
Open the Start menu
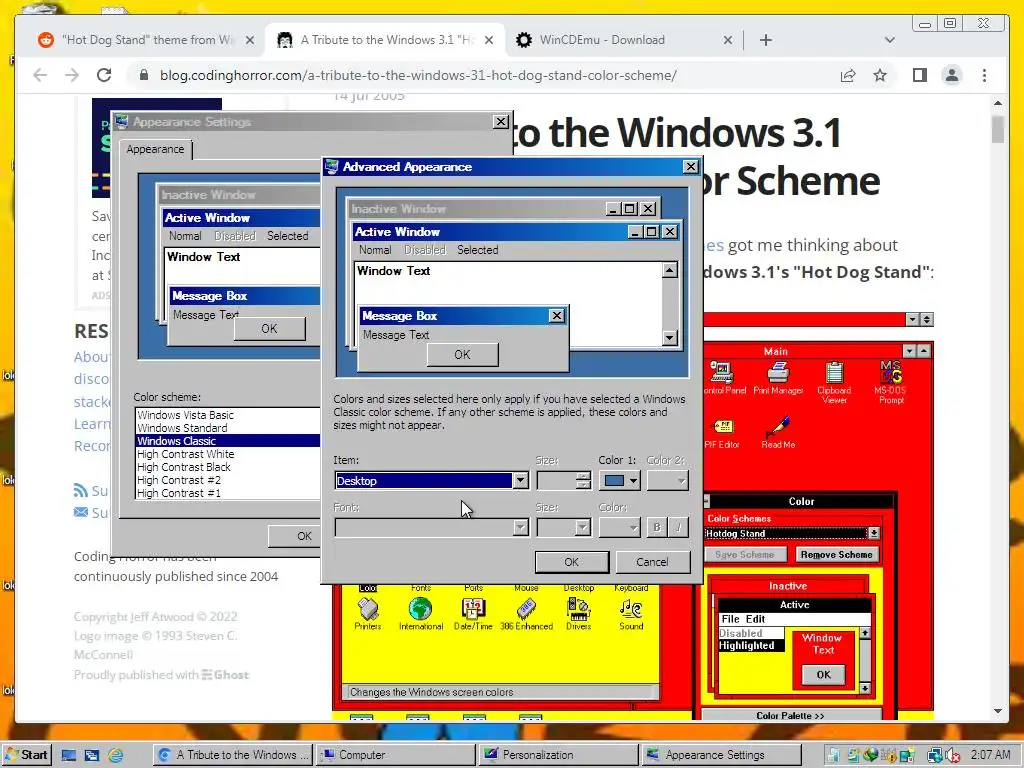coord(26,755)
